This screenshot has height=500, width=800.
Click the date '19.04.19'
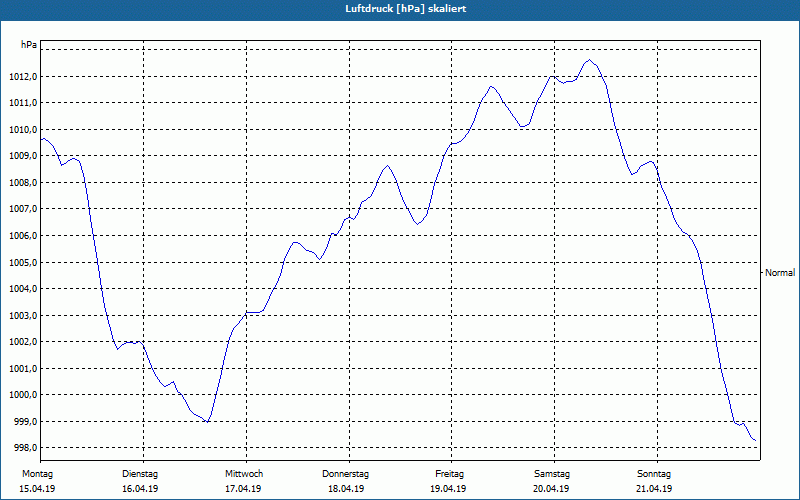tap(448, 489)
